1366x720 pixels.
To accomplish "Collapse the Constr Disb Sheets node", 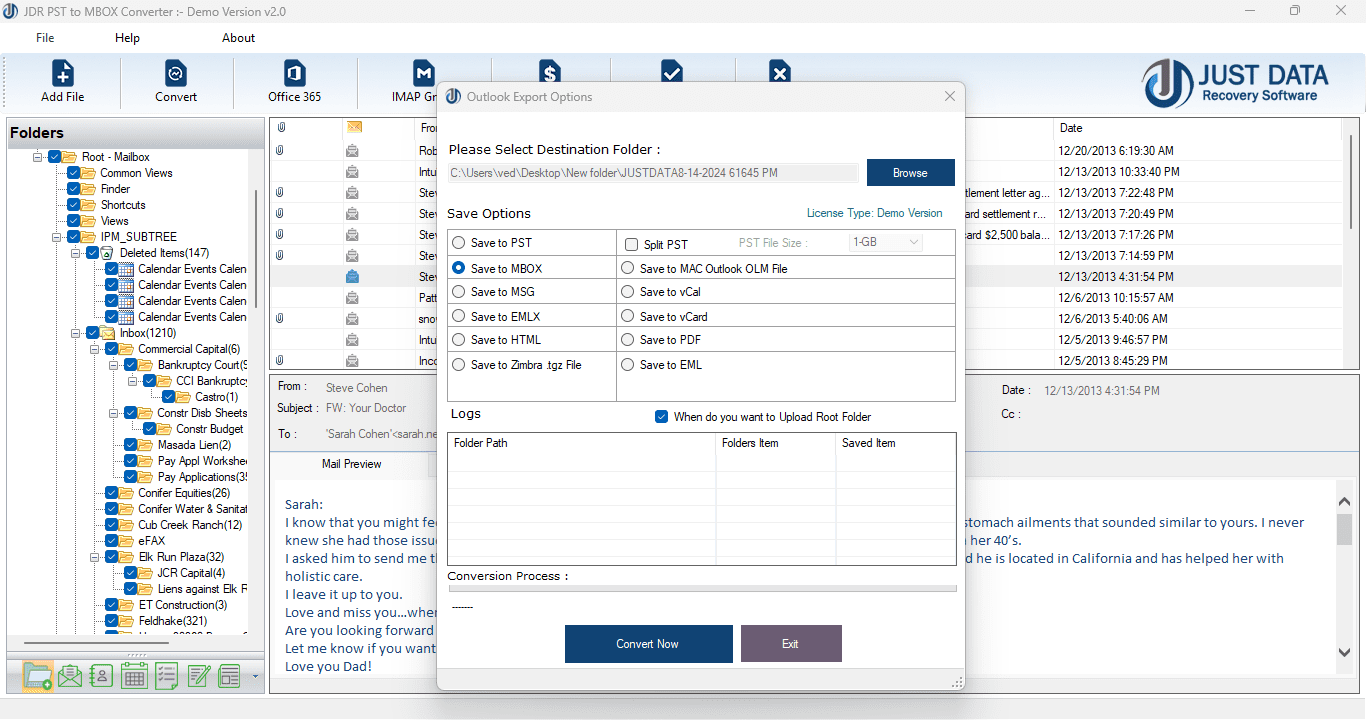I will point(113,413).
